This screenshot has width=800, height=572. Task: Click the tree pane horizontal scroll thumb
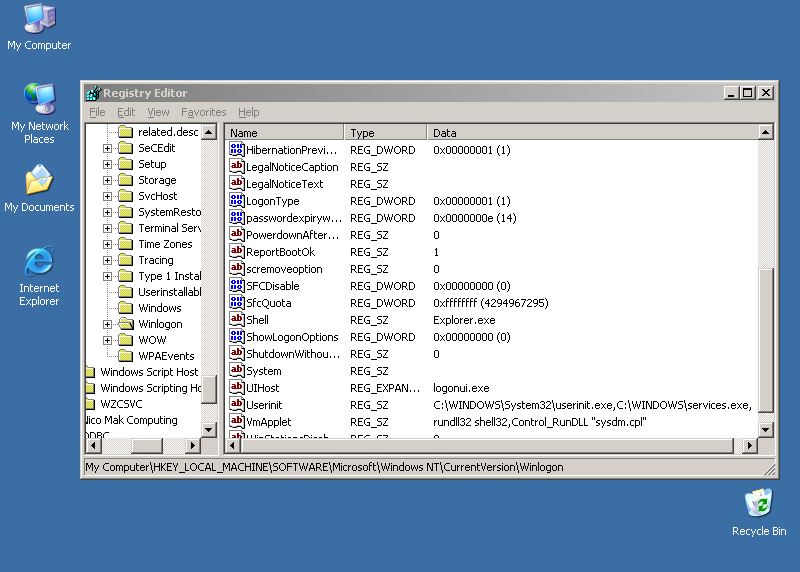tap(146, 445)
